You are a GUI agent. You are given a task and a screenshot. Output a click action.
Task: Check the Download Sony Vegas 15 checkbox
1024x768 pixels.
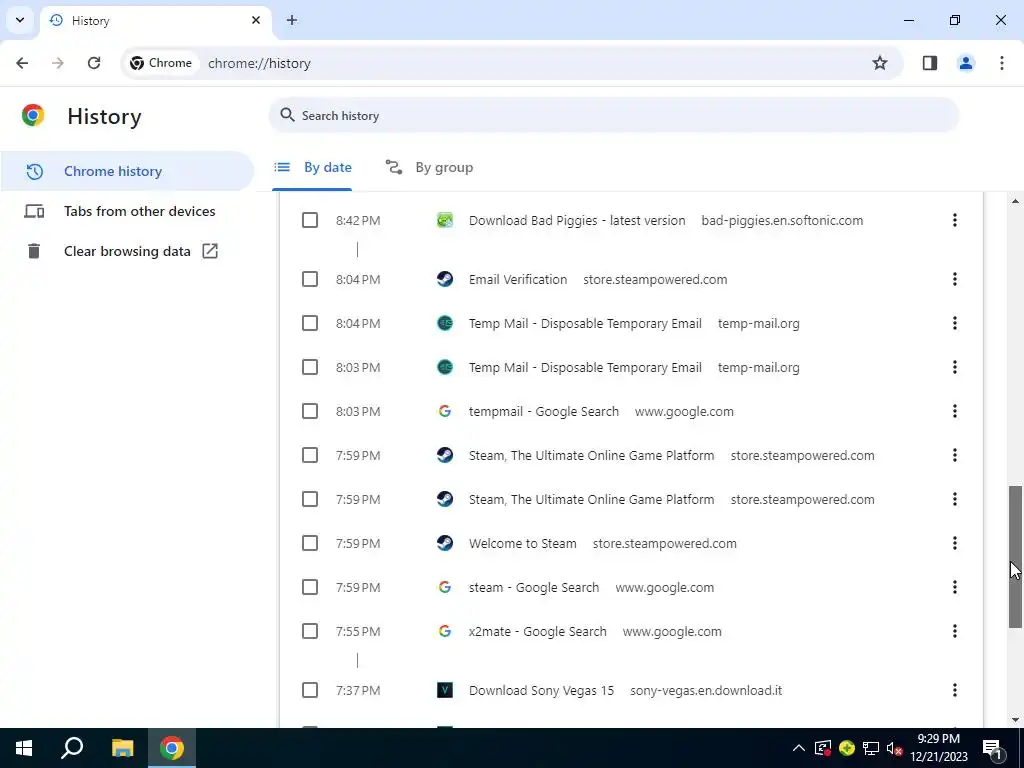pyautogui.click(x=310, y=690)
